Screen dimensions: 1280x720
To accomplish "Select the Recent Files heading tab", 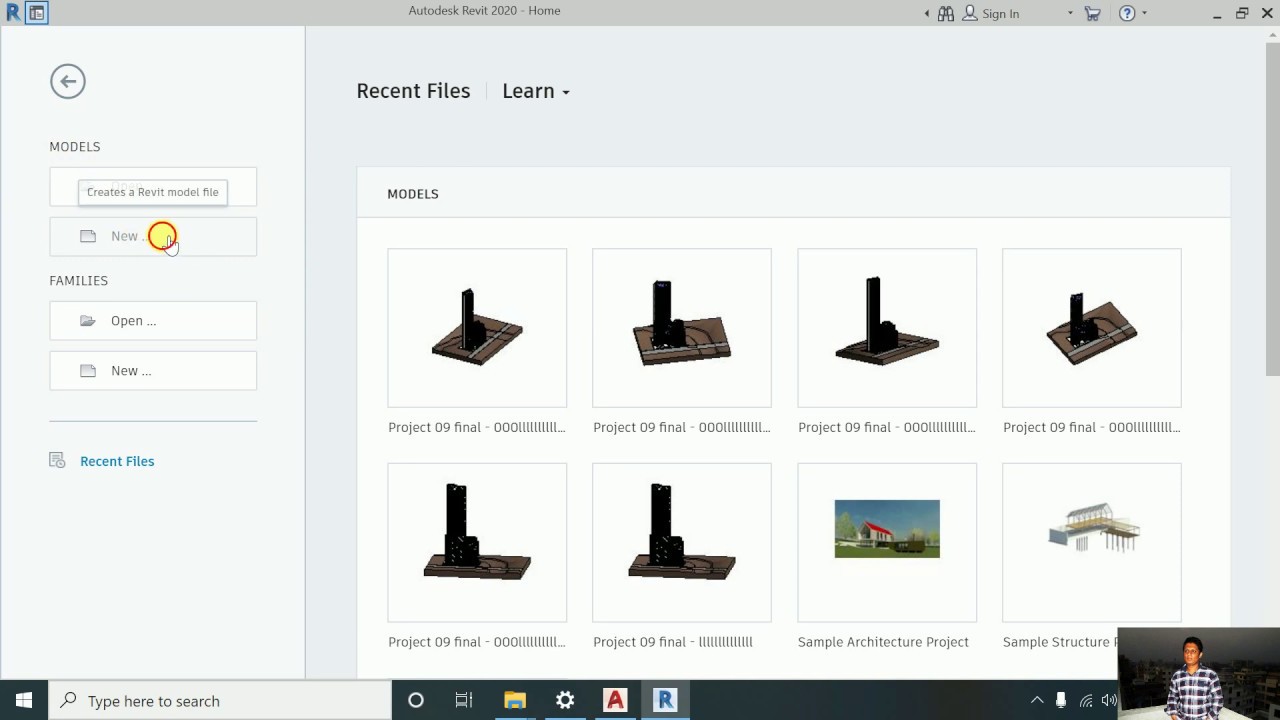I will pyautogui.click(x=413, y=91).
